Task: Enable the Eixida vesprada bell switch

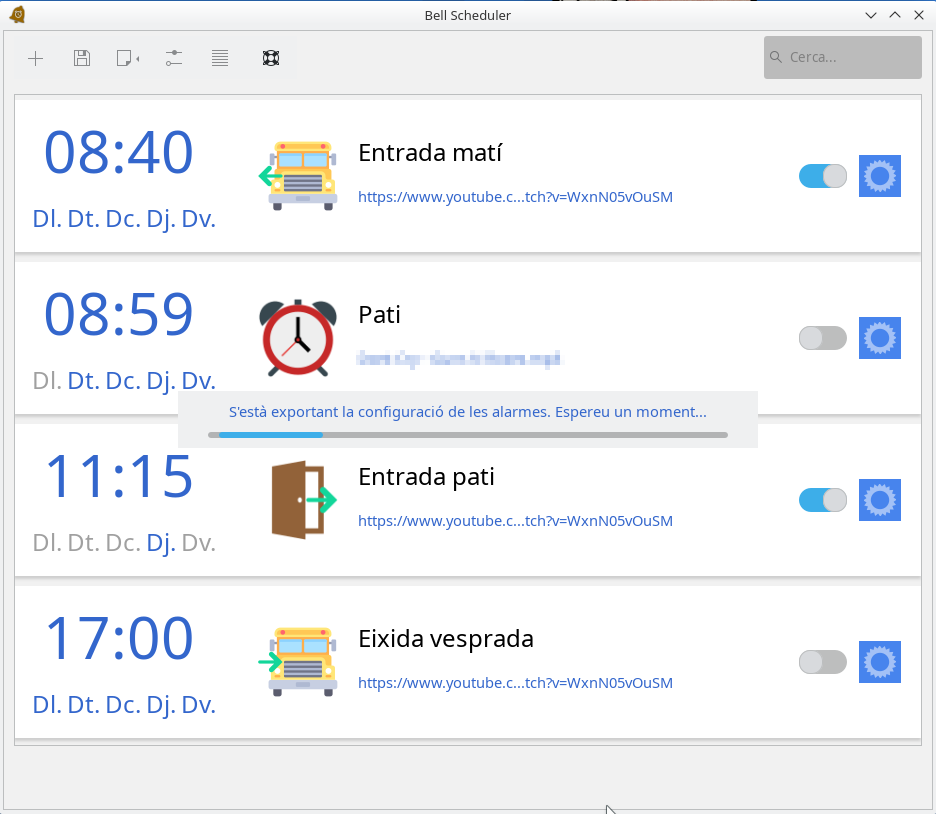Action: tap(822, 662)
